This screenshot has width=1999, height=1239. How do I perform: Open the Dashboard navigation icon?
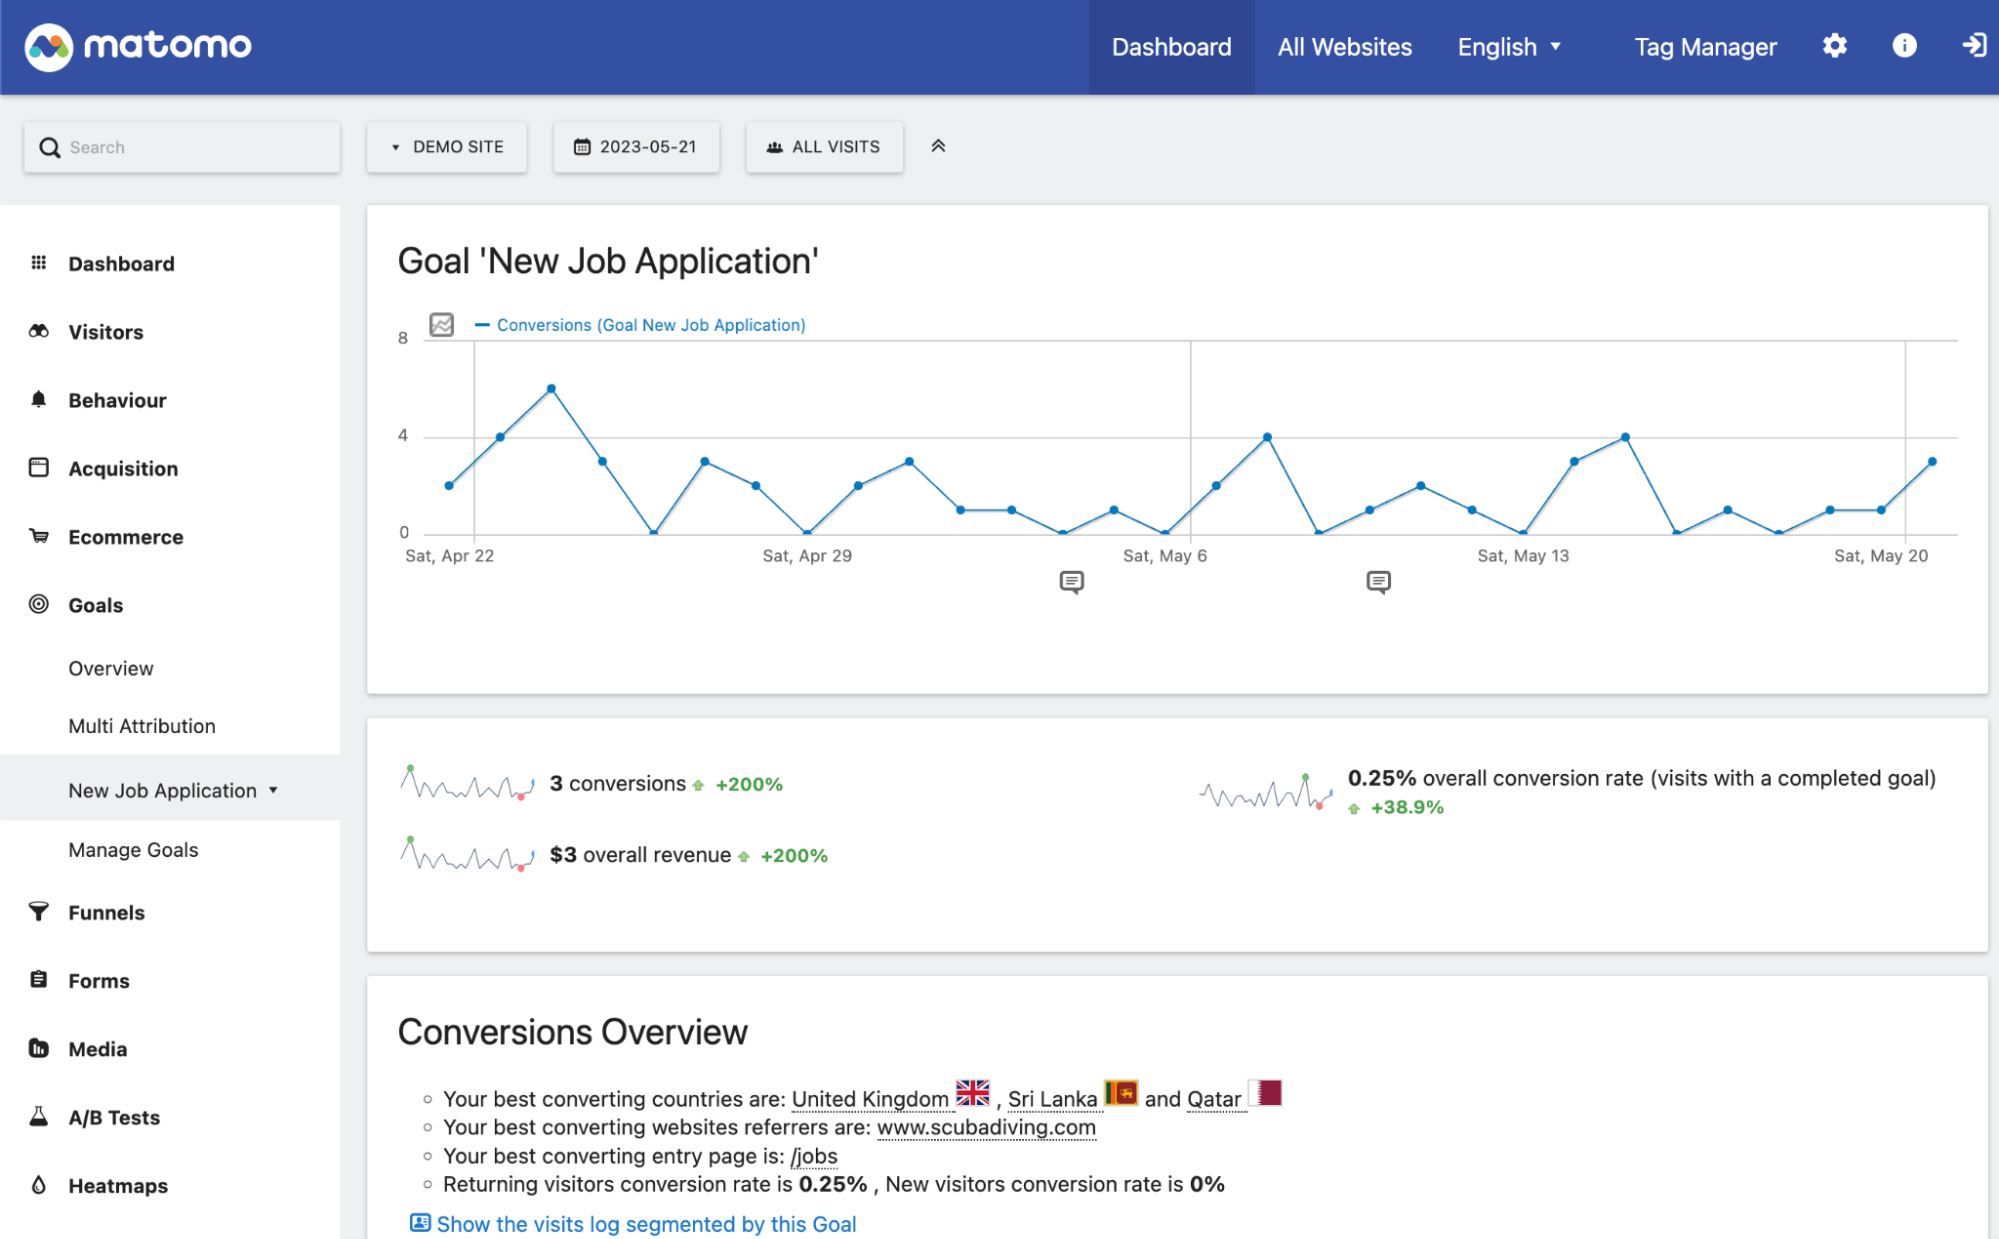[x=37, y=263]
